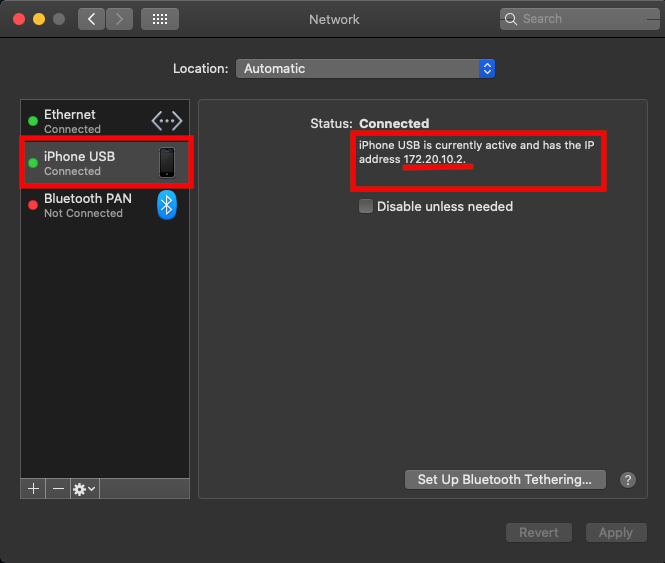Enable the Disable unless needed checkbox
Image resolution: width=665 pixels, height=563 pixels.
tap(366, 206)
